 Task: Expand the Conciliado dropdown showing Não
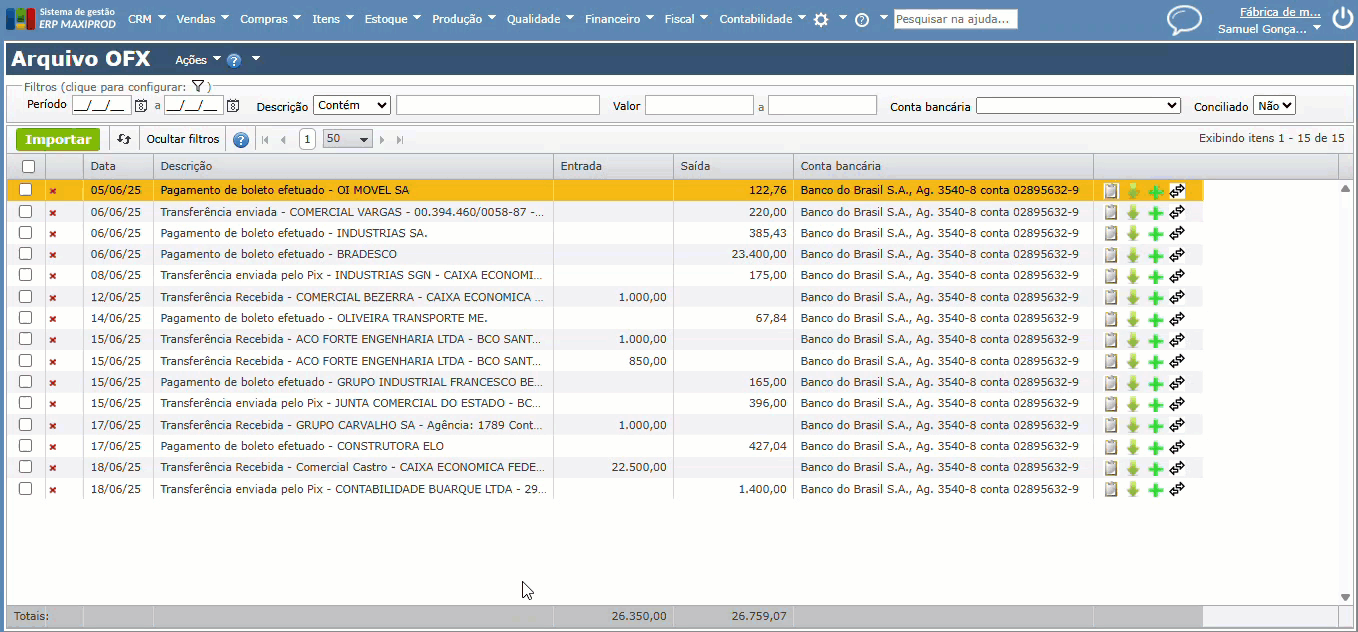(1273, 105)
